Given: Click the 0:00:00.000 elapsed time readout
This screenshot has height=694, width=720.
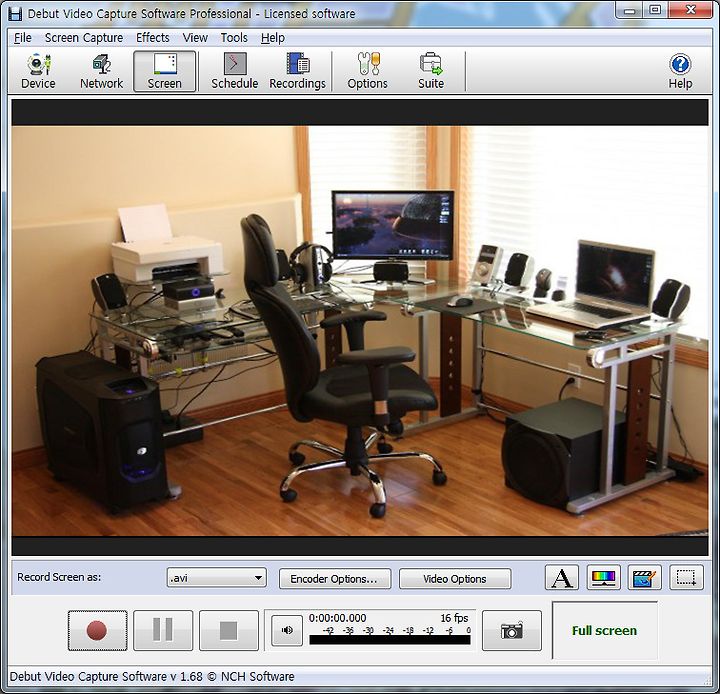Looking at the screenshot, I should tap(338, 618).
